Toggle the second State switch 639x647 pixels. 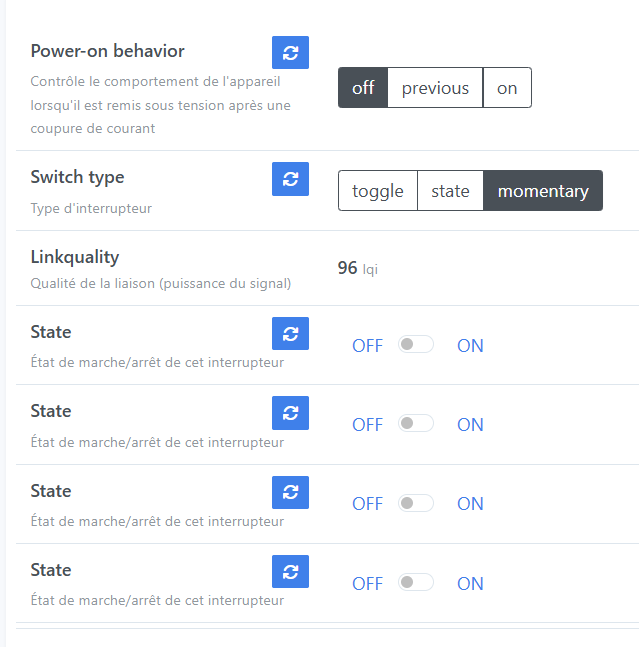(416, 424)
